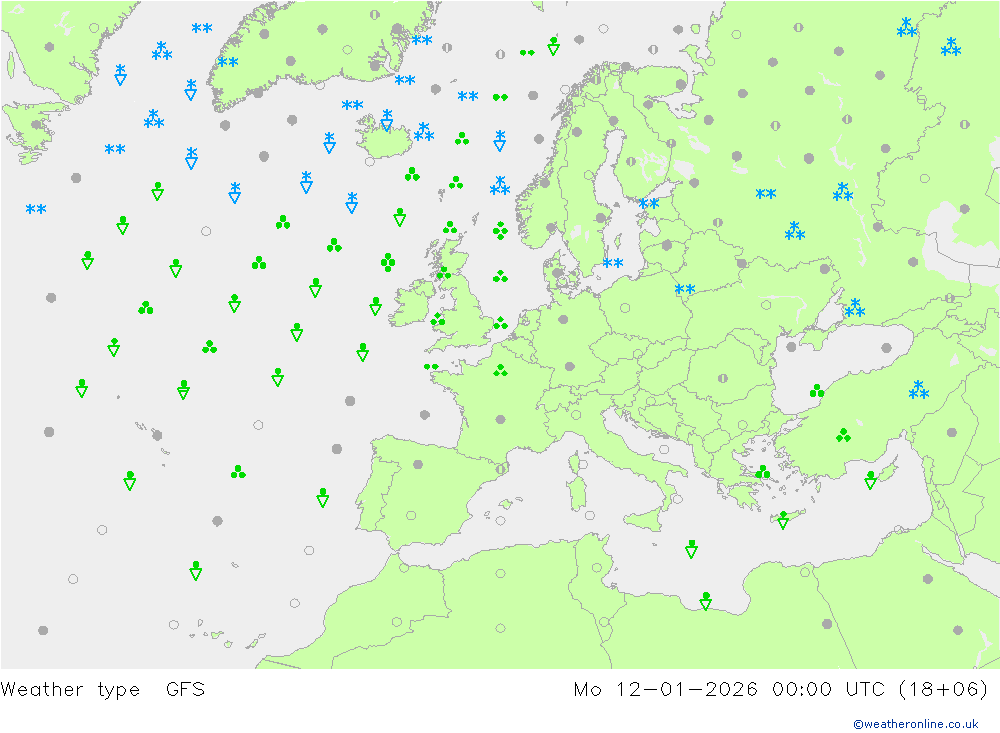Click the rain shower symbol beside Cyprus
Viewport: 1000px width, 733px height.
[x=871, y=480]
